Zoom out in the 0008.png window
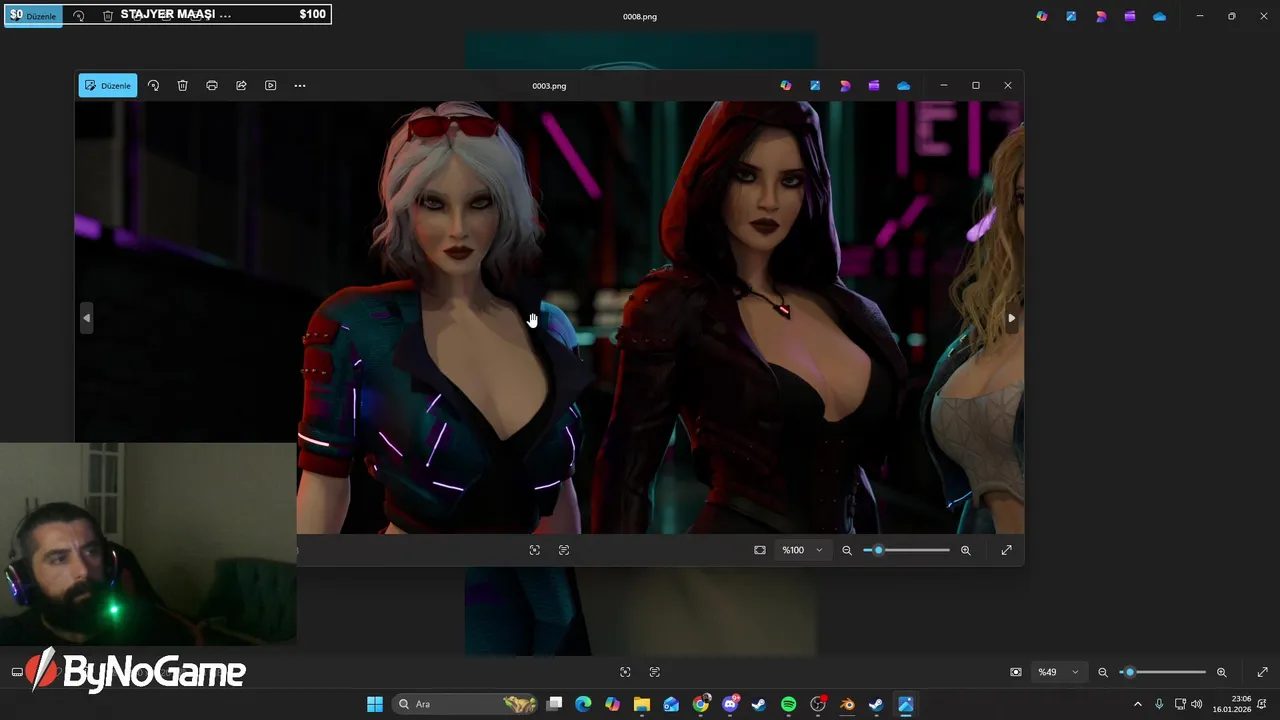Screen dimensions: 1280x720 click(x=1103, y=672)
